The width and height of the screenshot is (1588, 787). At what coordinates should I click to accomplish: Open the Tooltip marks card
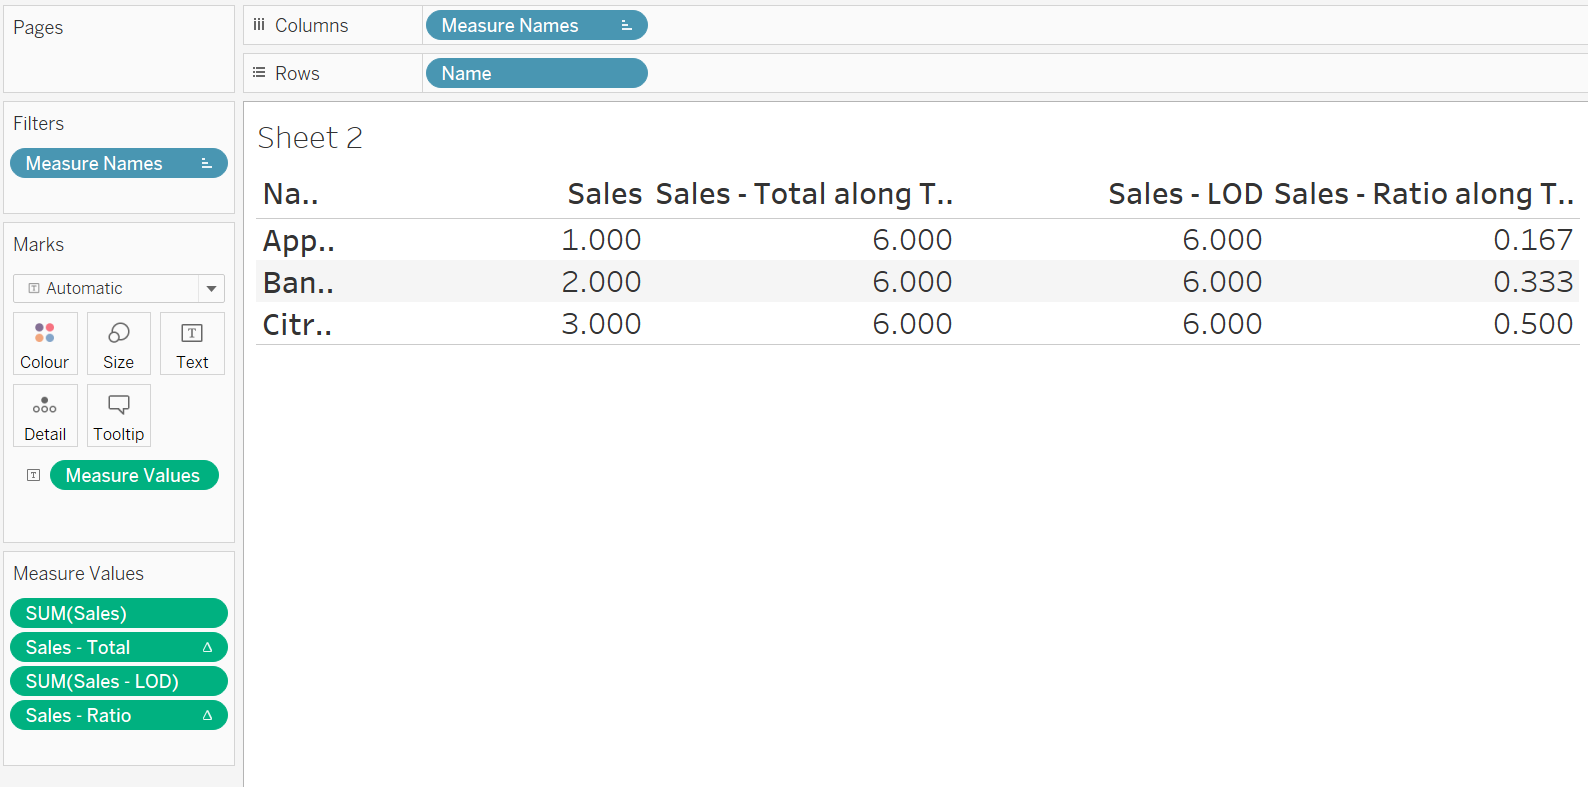(x=118, y=416)
